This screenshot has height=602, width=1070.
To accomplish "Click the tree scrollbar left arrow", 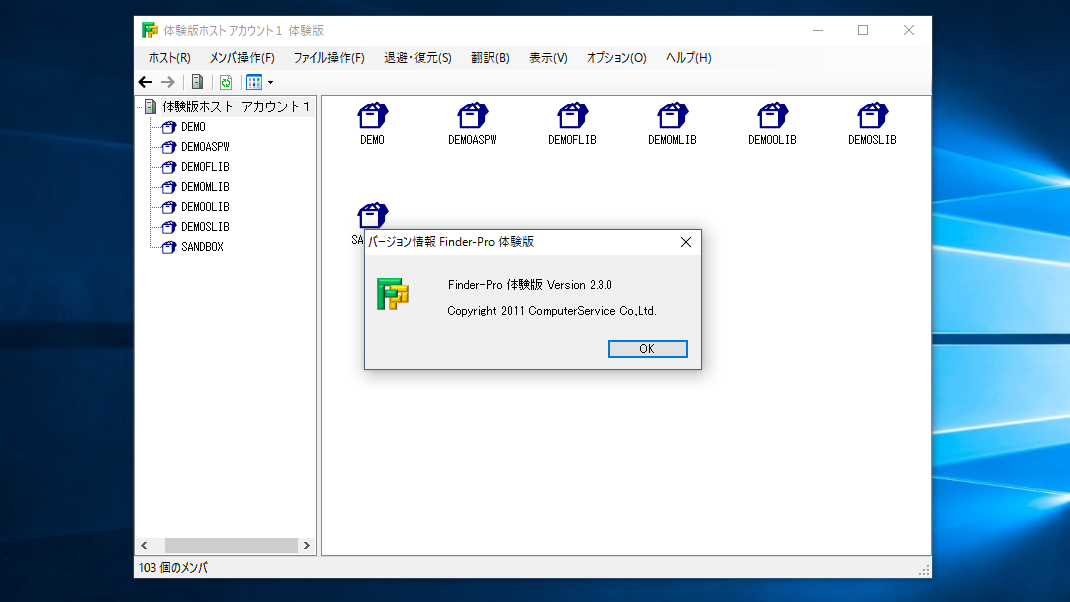I will [144, 545].
